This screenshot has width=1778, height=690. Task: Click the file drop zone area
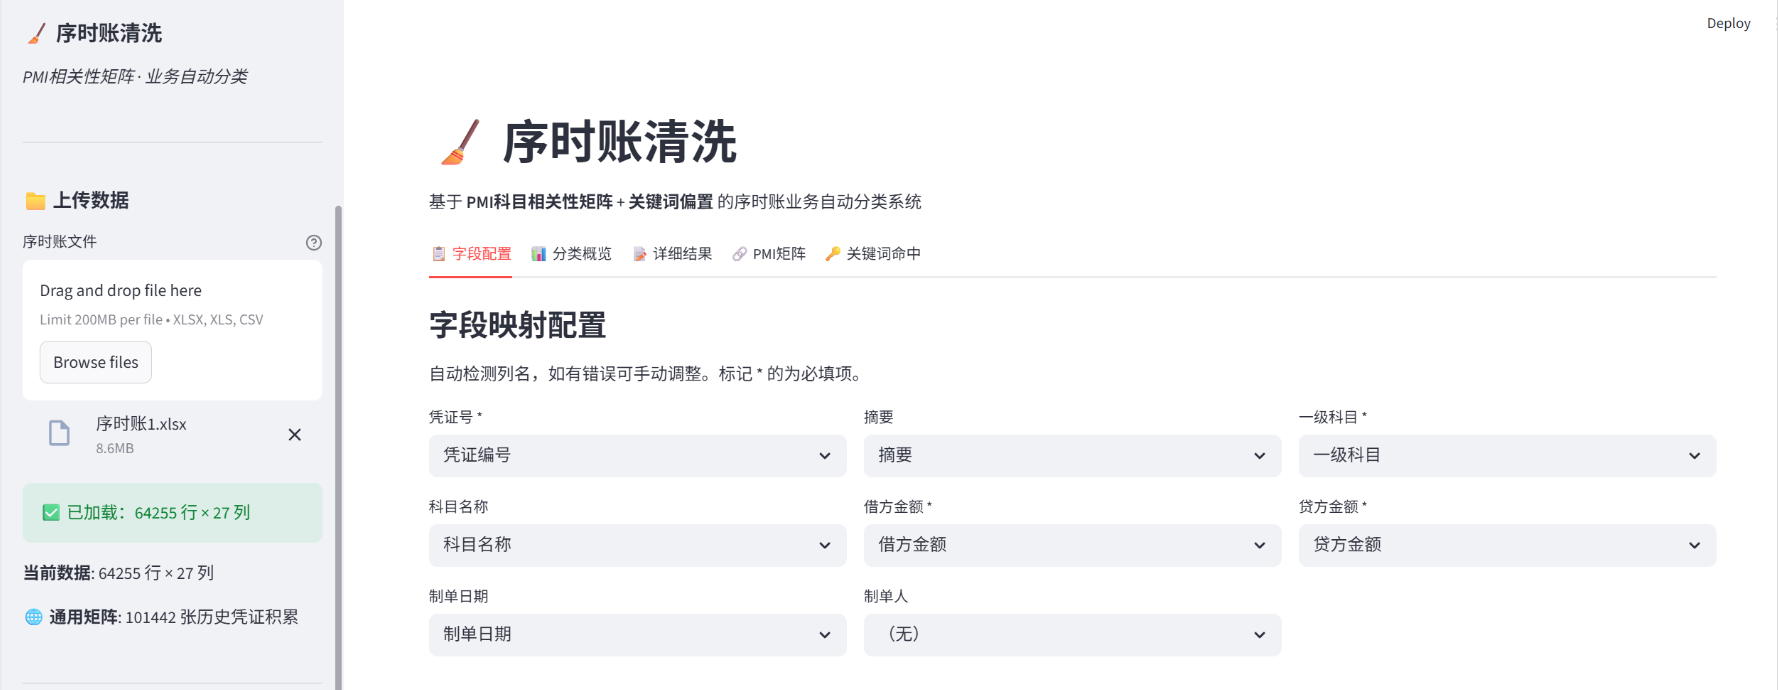(x=172, y=331)
